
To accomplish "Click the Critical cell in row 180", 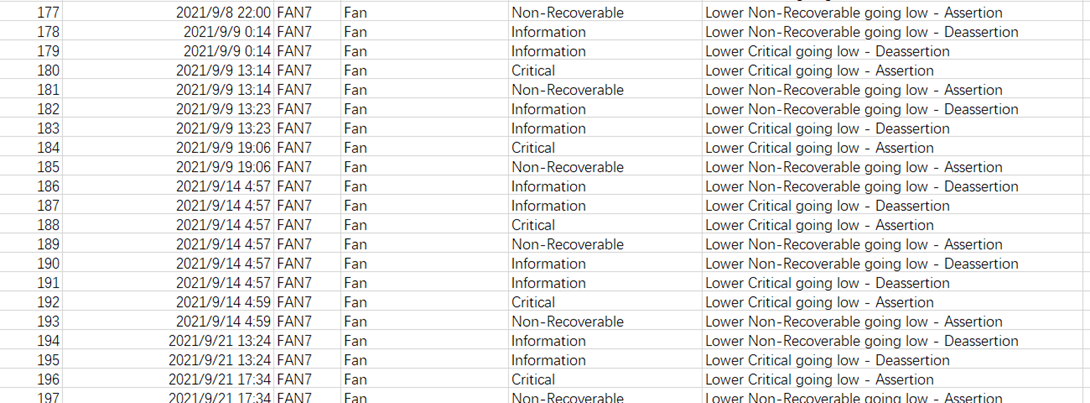I will coord(533,71).
